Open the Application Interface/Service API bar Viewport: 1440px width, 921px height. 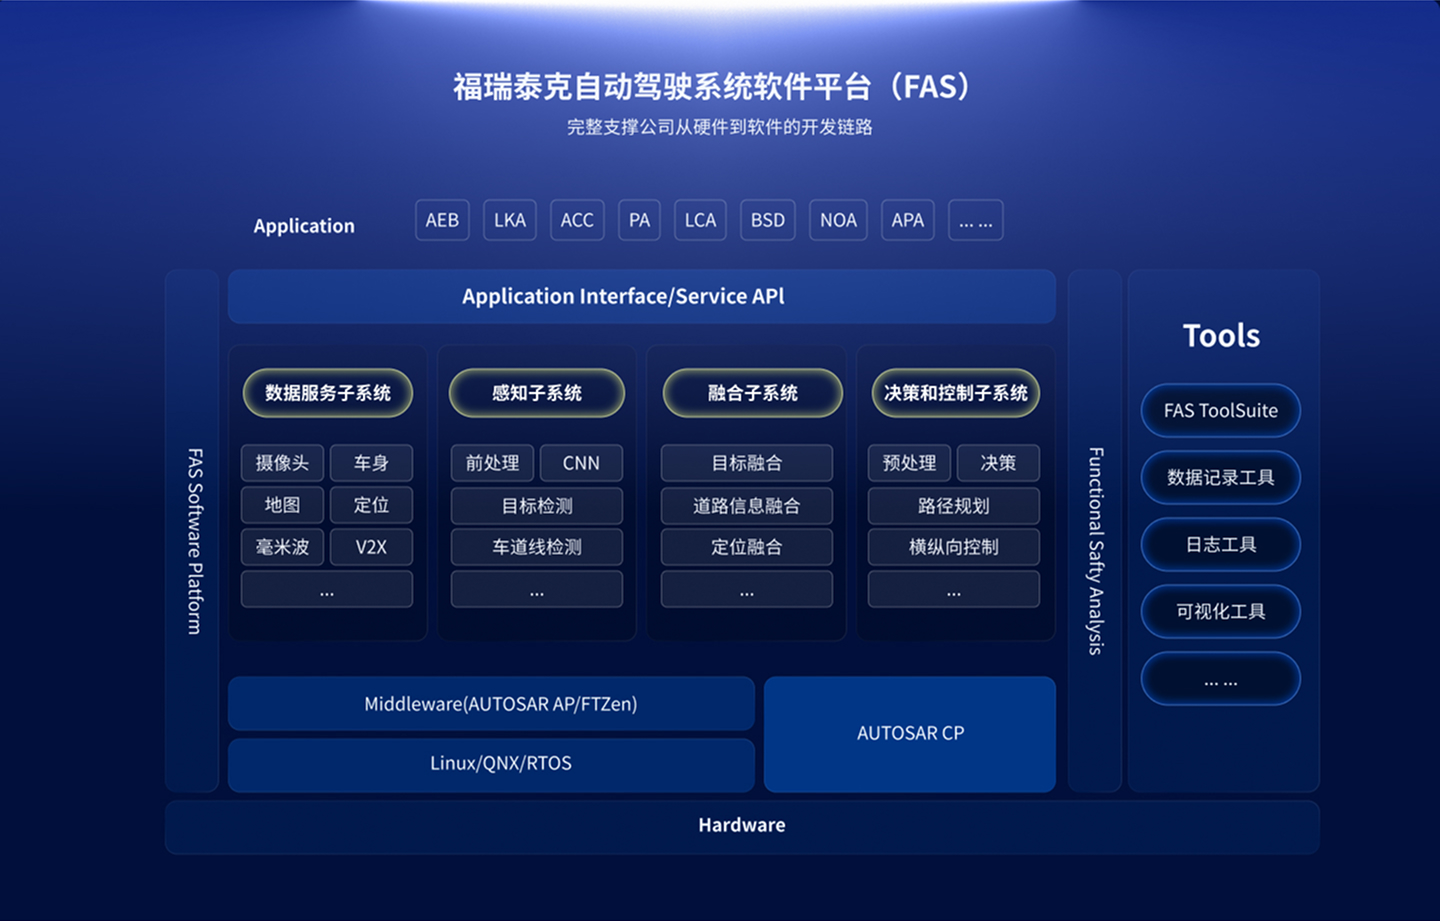pos(641,296)
